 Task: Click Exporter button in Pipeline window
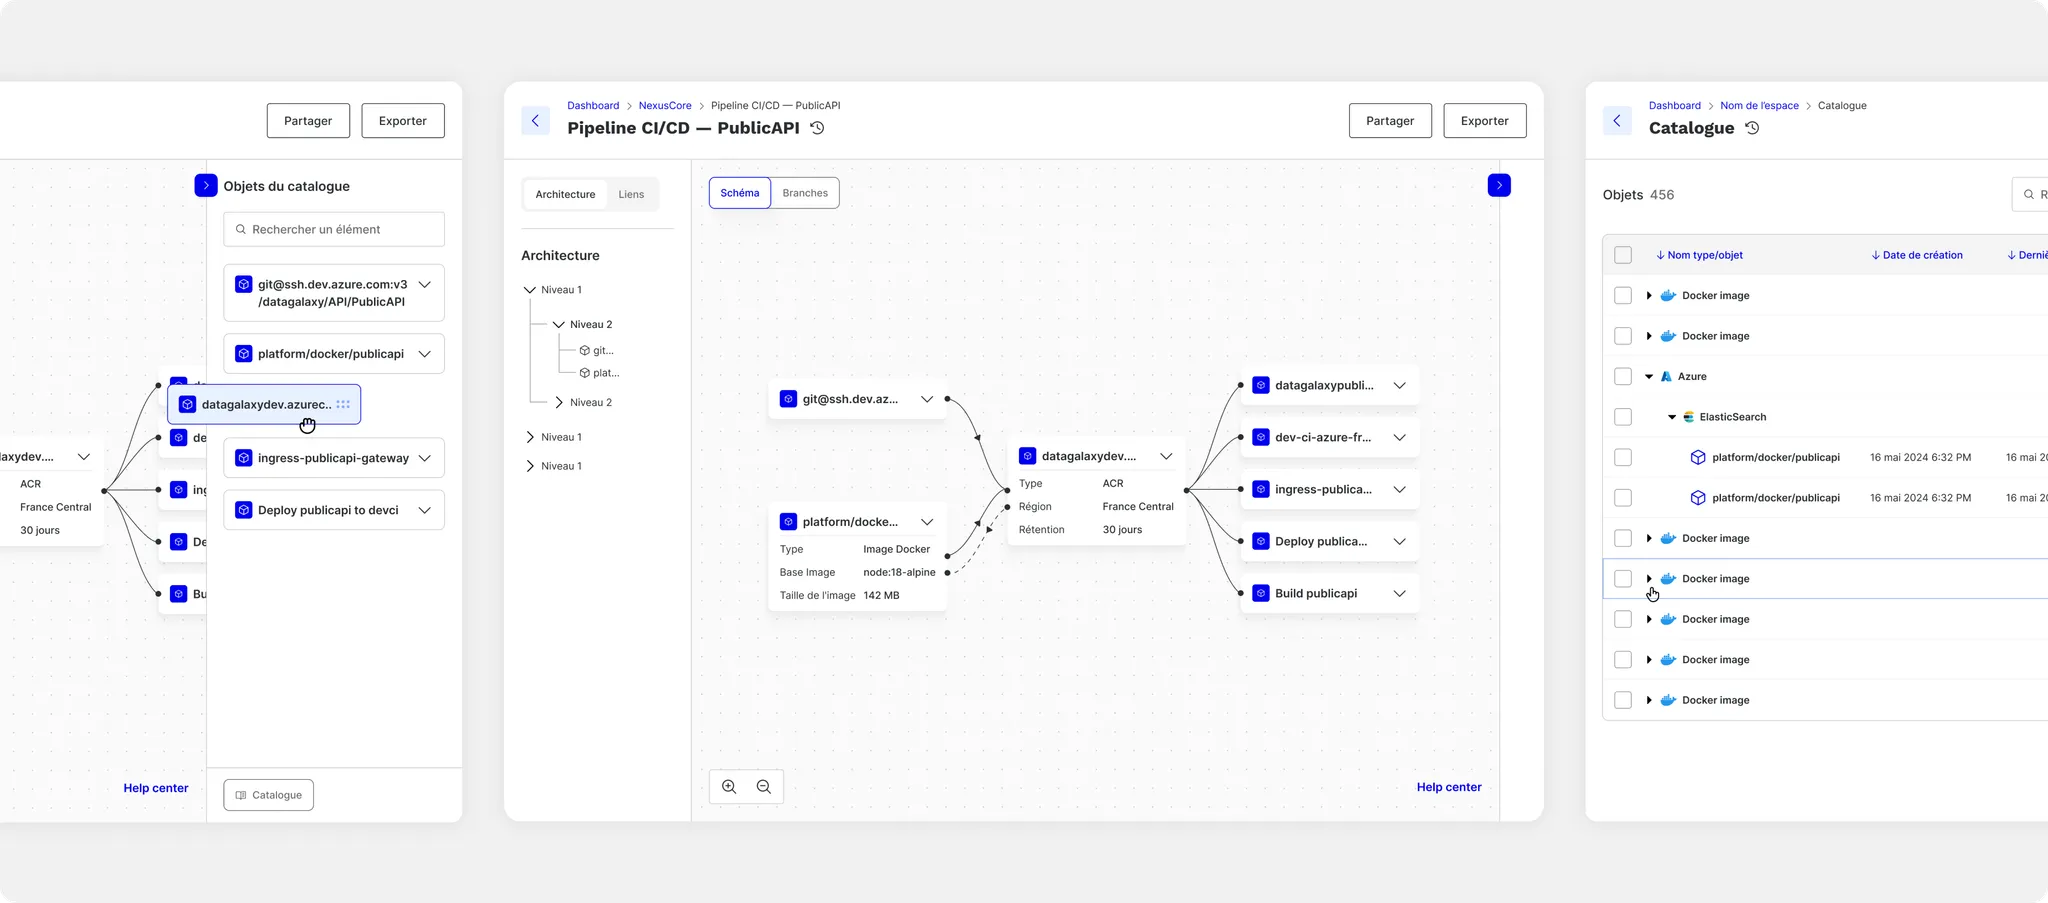point(1485,121)
